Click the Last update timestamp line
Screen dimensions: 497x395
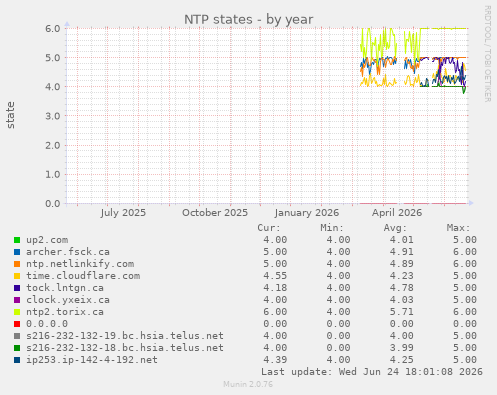coord(372,372)
